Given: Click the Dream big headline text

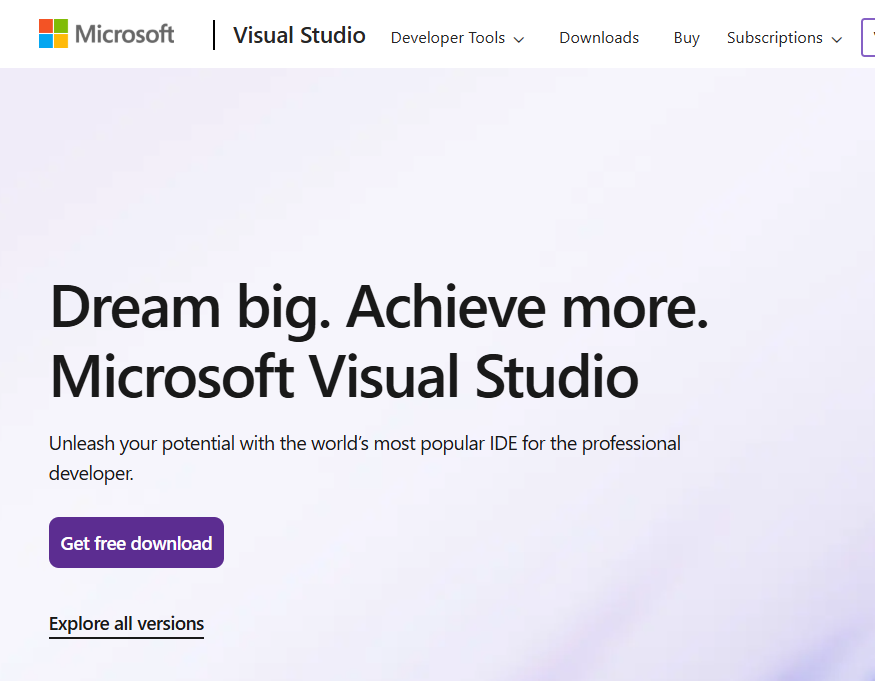Looking at the screenshot, I should (380, 308).
